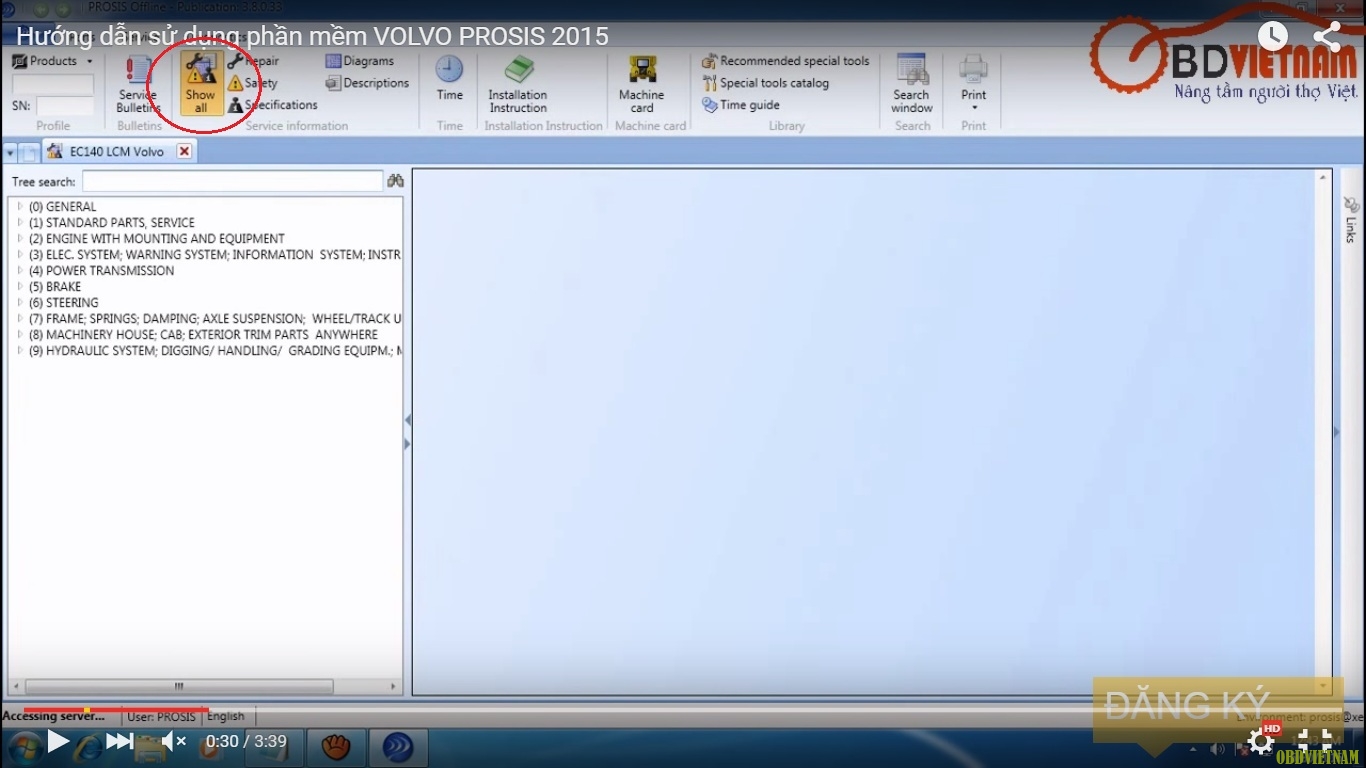Image resolution: width=1366 pixels, height=768 pixels.
Task: Expand the (0) GENERAL node
Action: [20, 207]
